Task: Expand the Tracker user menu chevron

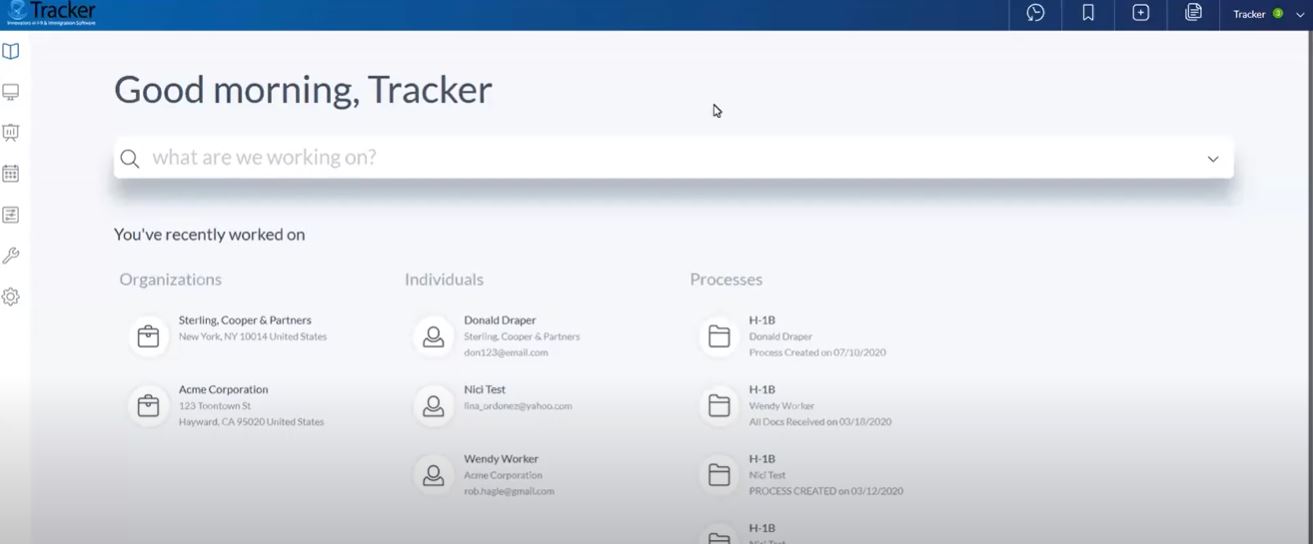Action: click(x=1300, y=15)
